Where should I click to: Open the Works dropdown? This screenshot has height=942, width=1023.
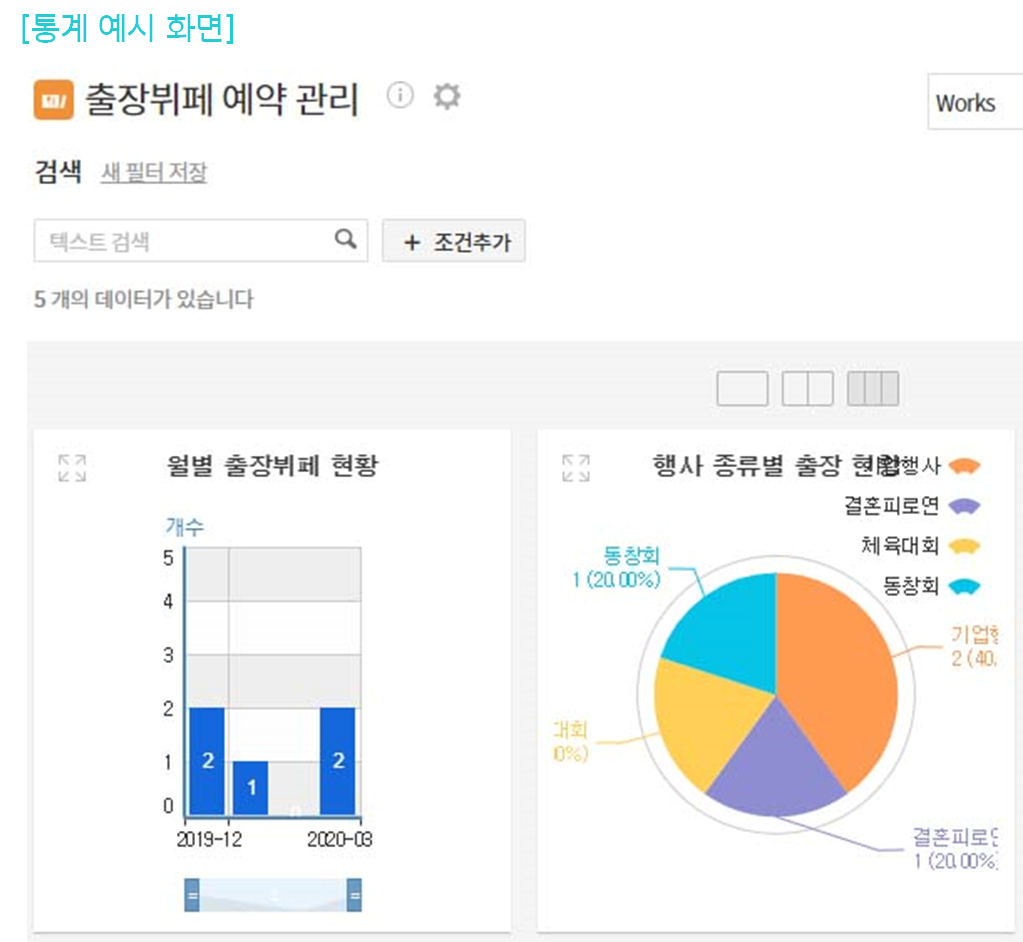tap(973, 103)
